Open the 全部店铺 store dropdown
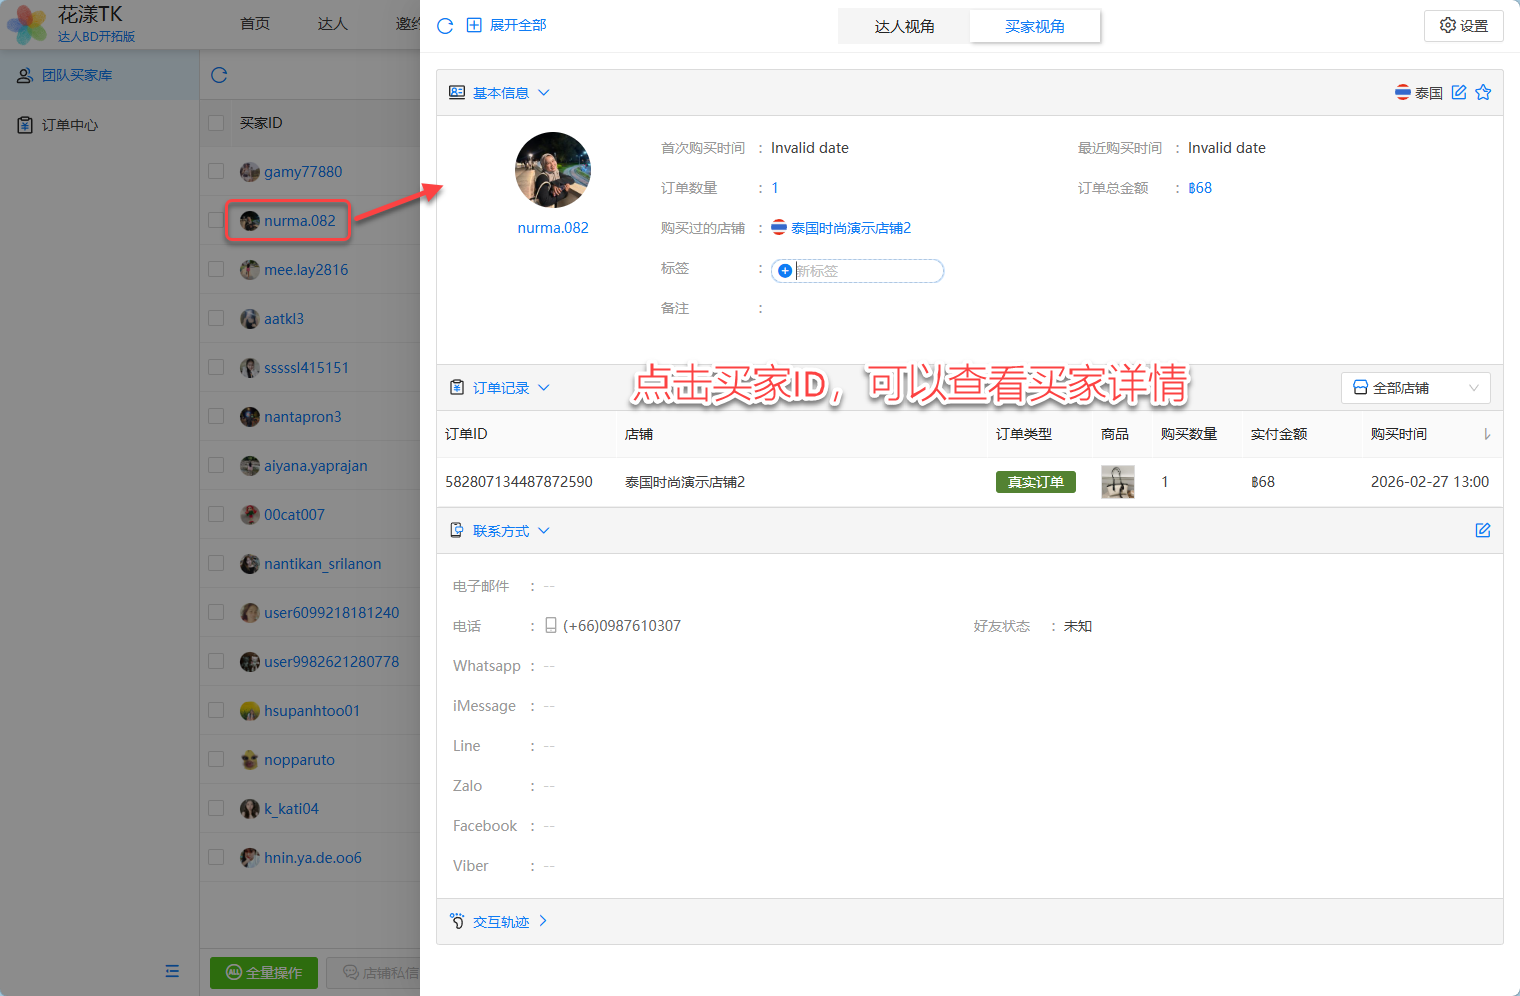The width and height of the screenshot is (1520, 996). pos(1415,388)
